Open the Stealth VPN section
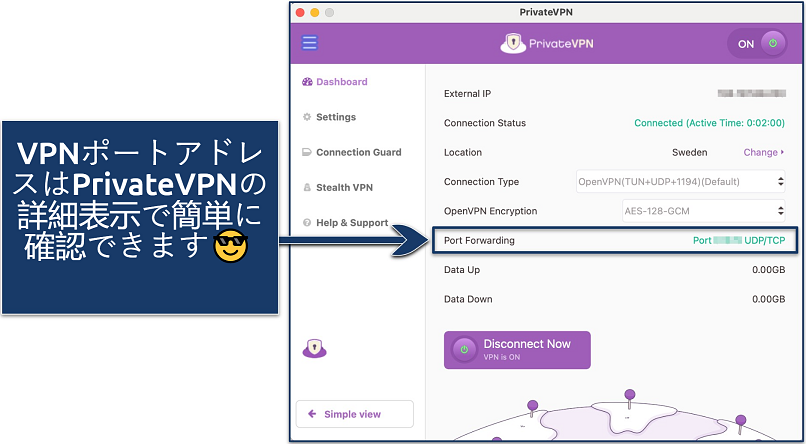The height and width of the screenshot is (444, 806). point(345,187)
